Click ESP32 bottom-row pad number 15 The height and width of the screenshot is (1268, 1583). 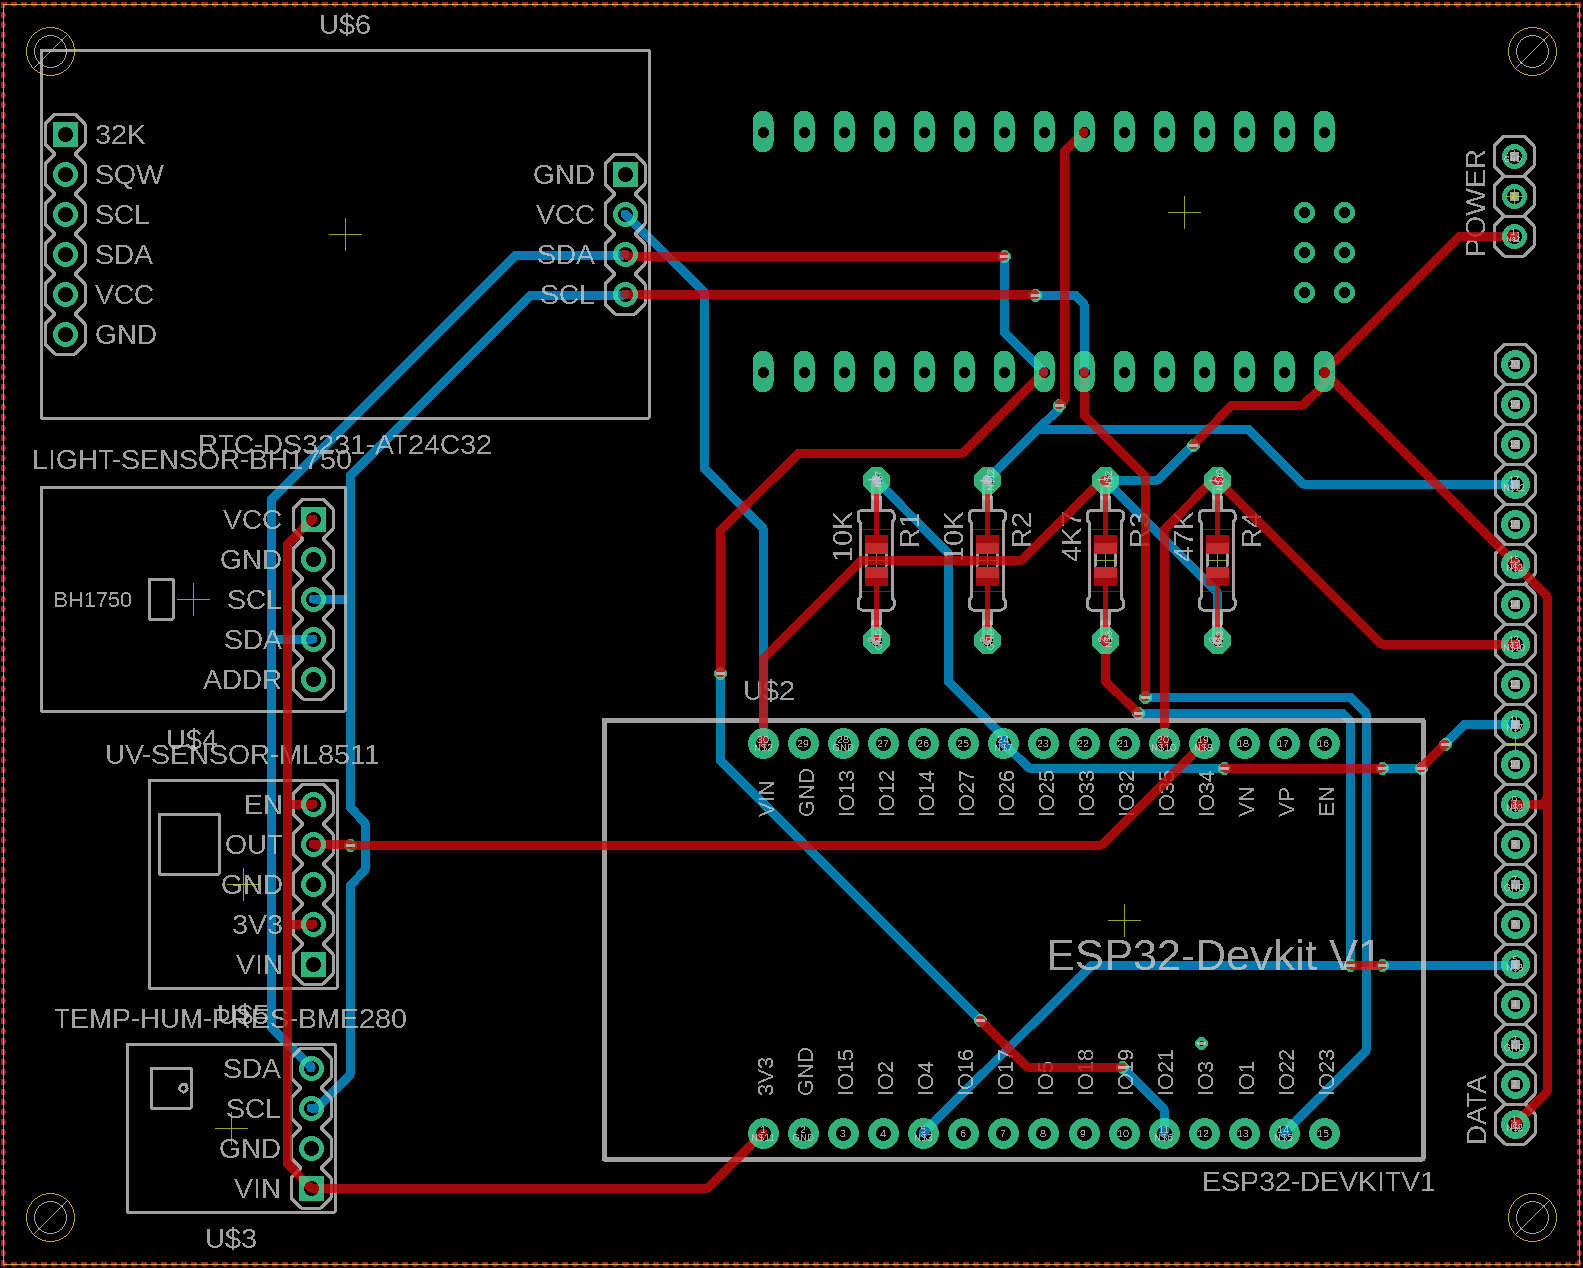coord(1324,1133)
